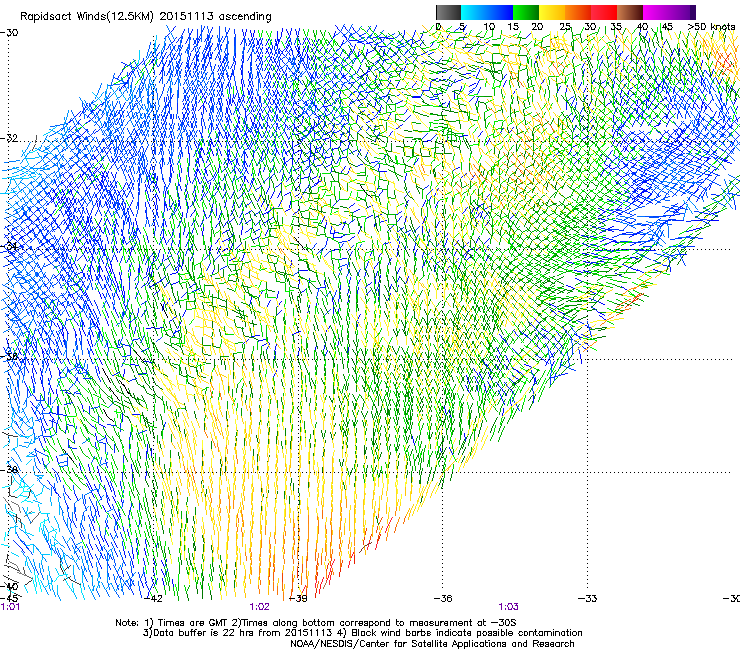Click the purple '1:02' time marker
Image resolution: width=740 pixels, height=650 pixels.
(260, 607)
